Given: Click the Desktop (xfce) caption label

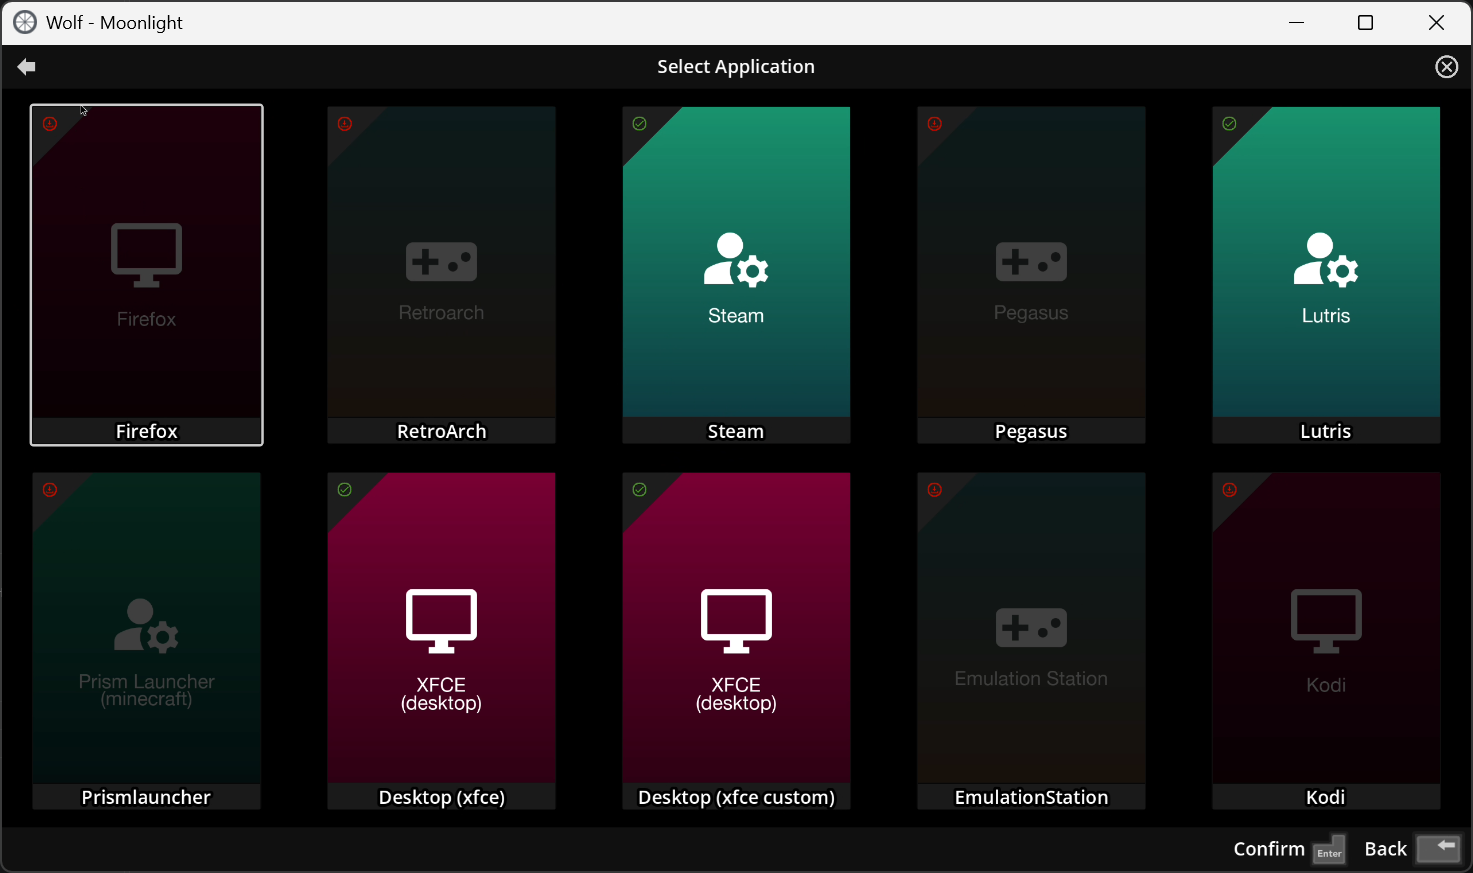Looking at the screenshot, I should 441,798.
